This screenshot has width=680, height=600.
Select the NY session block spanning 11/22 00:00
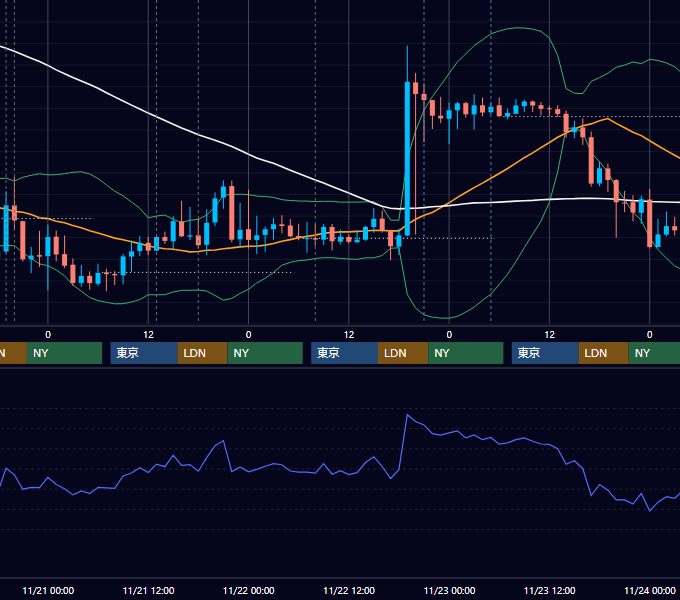(x=265, y=353)
